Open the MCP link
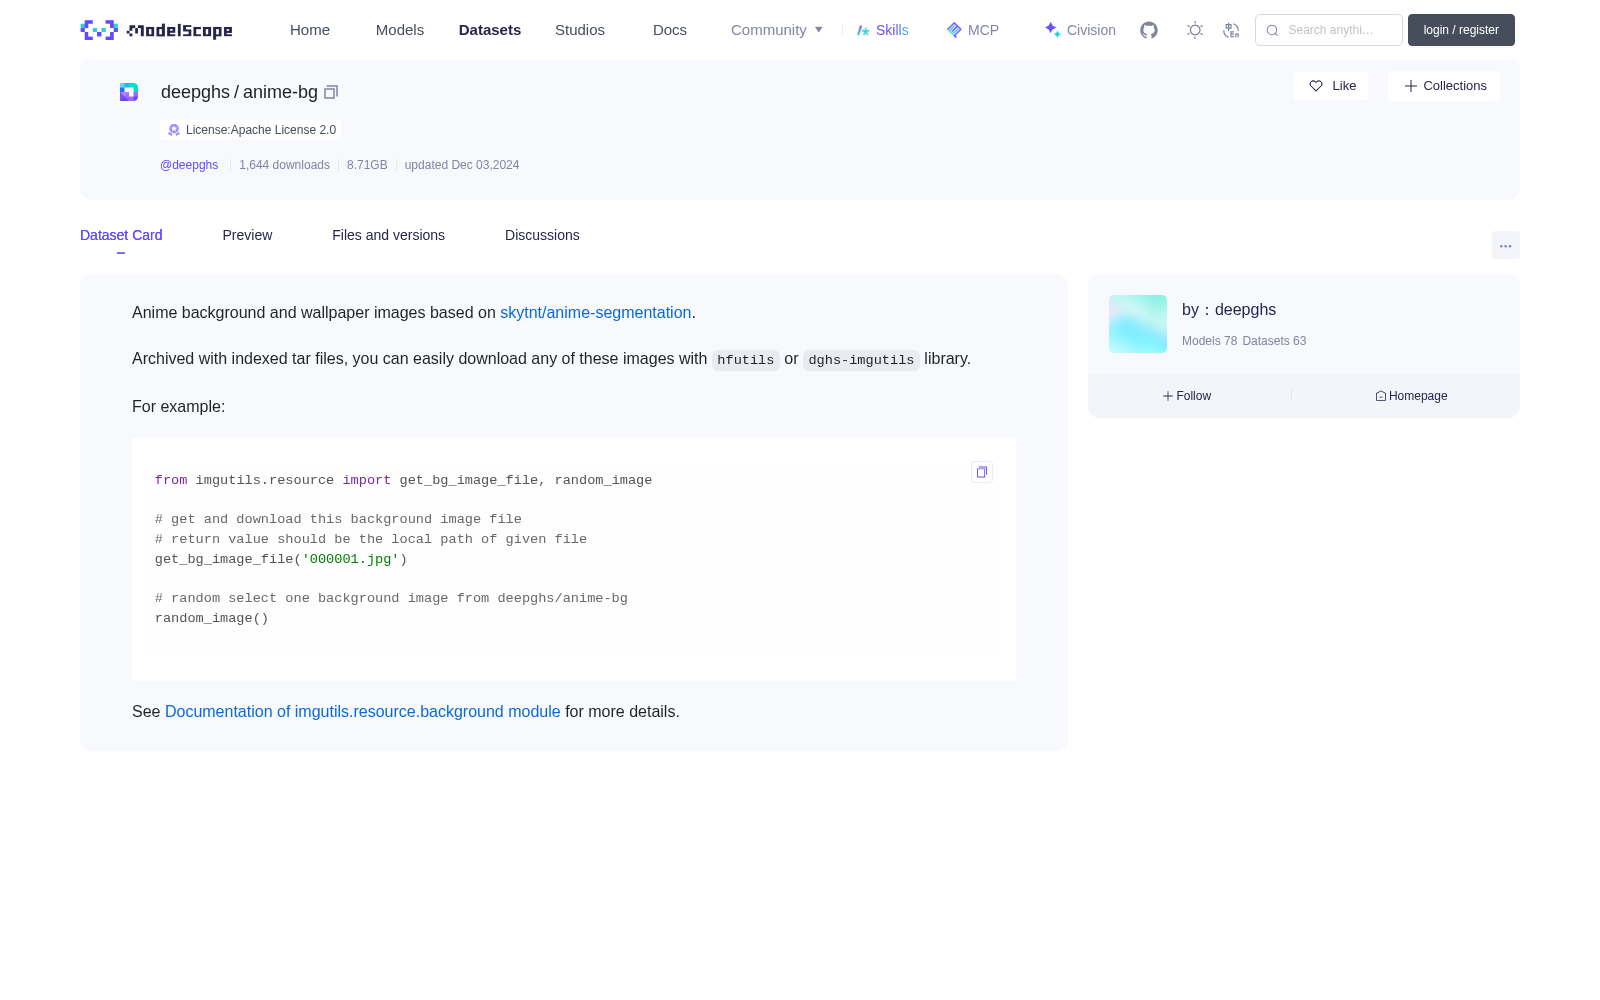The height and width of the screenshot is (1000, 1600). 973,30
